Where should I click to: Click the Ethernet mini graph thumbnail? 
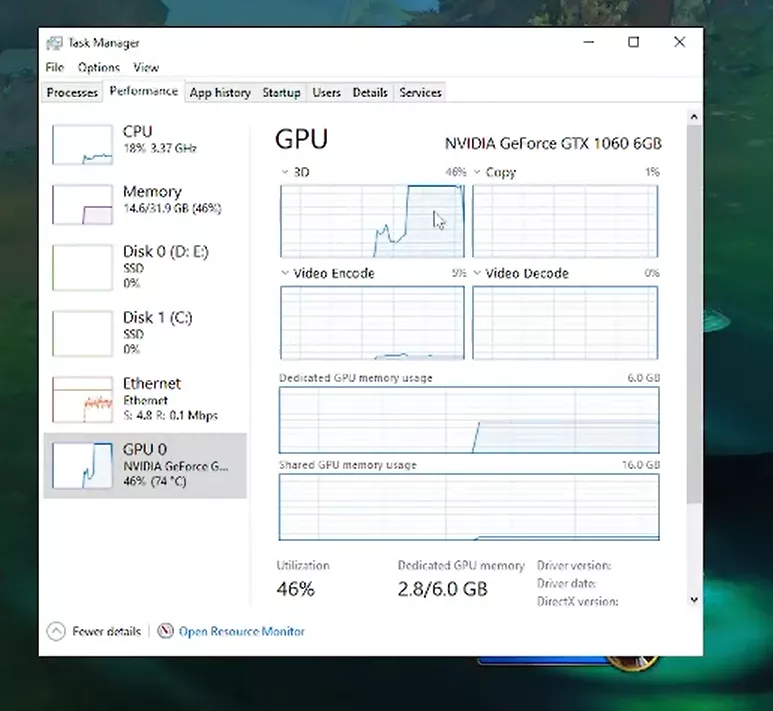click(83, 400)
